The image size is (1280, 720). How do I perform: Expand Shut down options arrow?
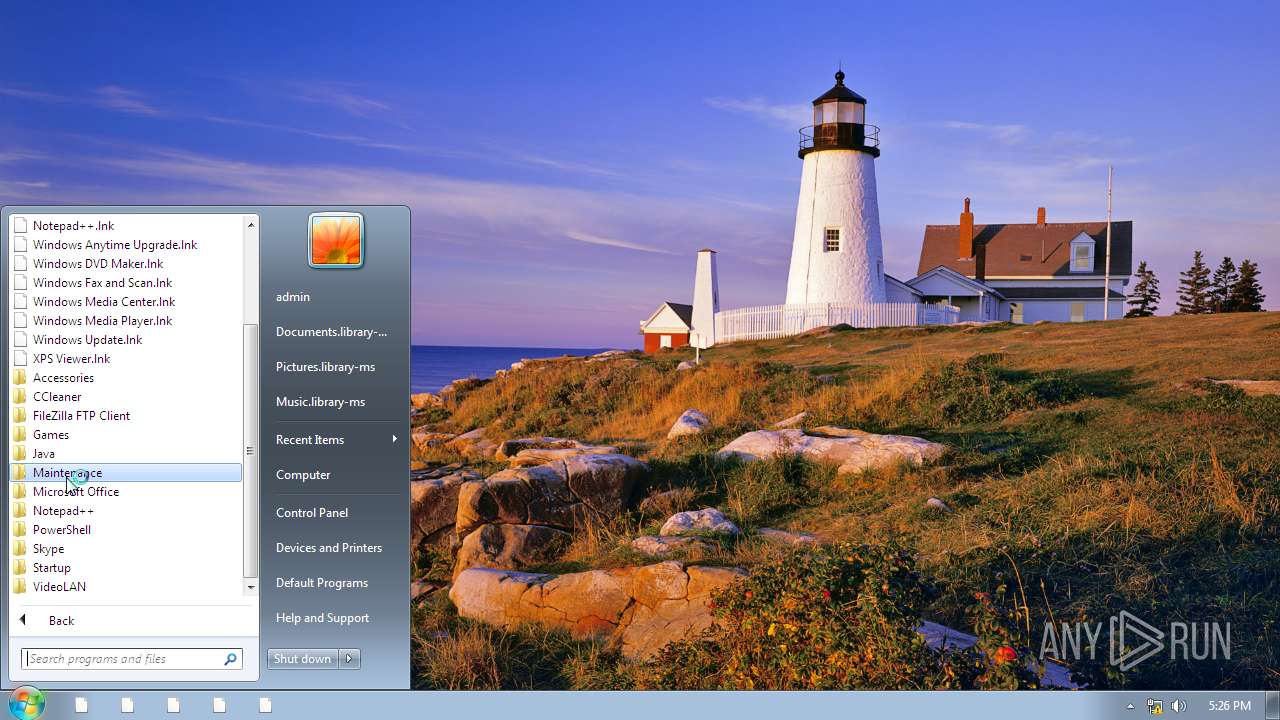coord(349,659)
